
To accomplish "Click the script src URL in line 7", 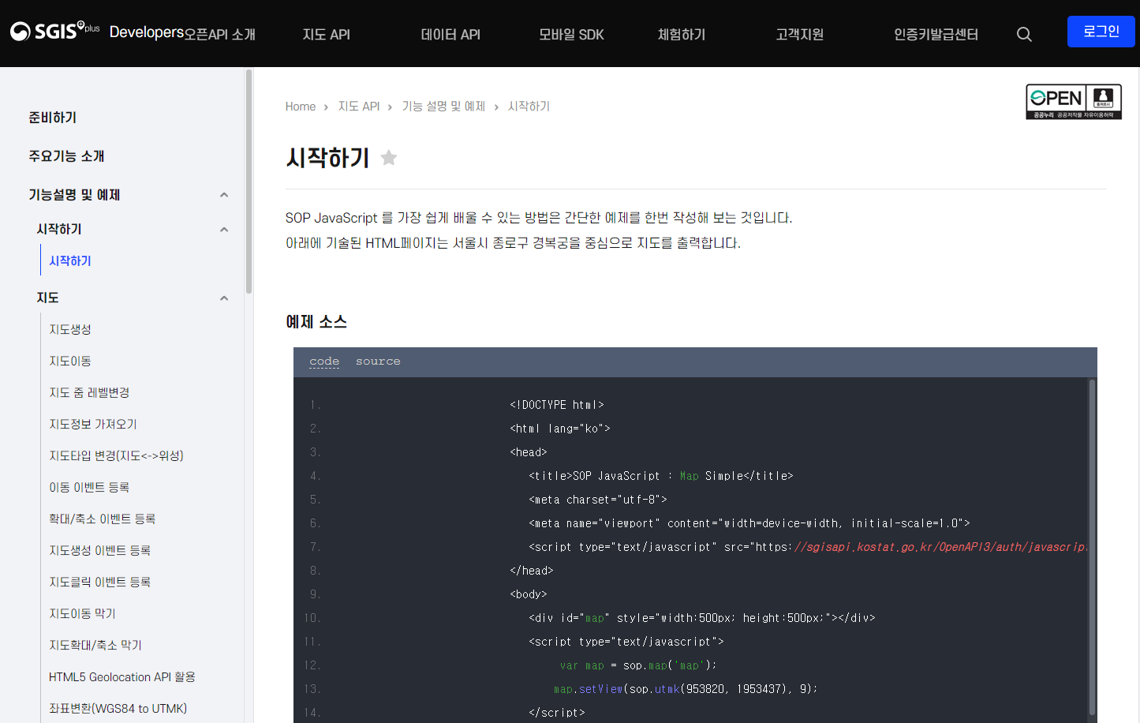I will click(x=940, y=547).
